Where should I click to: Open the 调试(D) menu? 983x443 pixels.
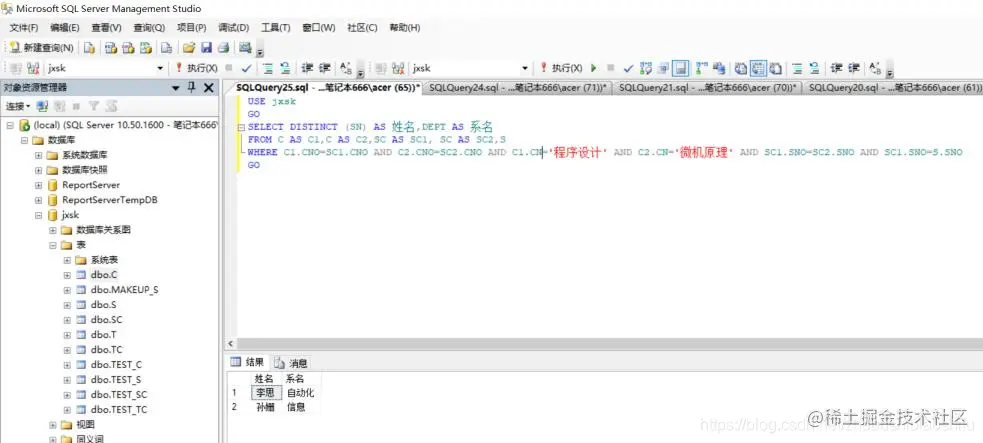coord(233,28)
